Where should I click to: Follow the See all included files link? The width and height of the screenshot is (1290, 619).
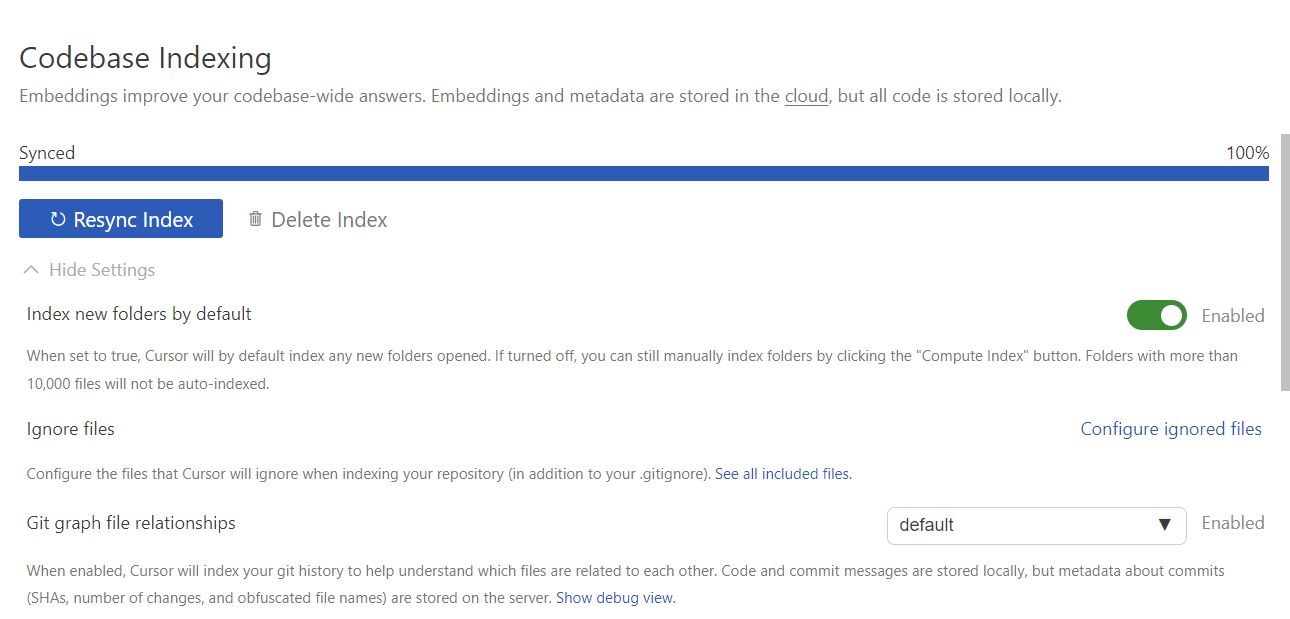coord(783,474)
